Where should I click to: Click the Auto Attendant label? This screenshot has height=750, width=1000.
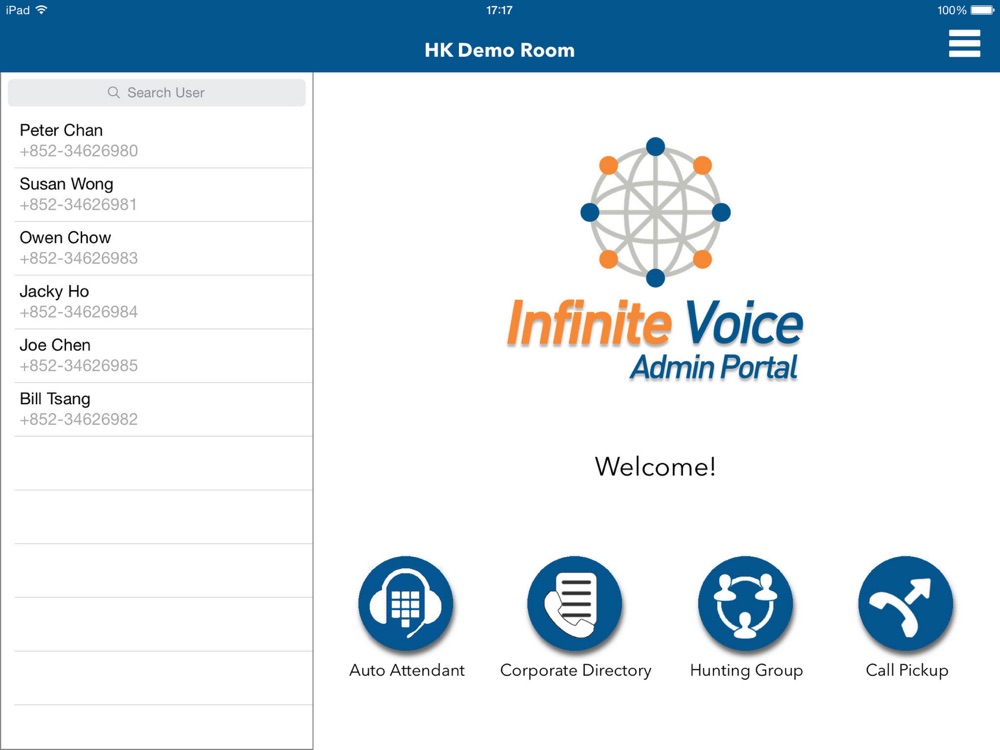pyautogui.click(x=407, y=670)
